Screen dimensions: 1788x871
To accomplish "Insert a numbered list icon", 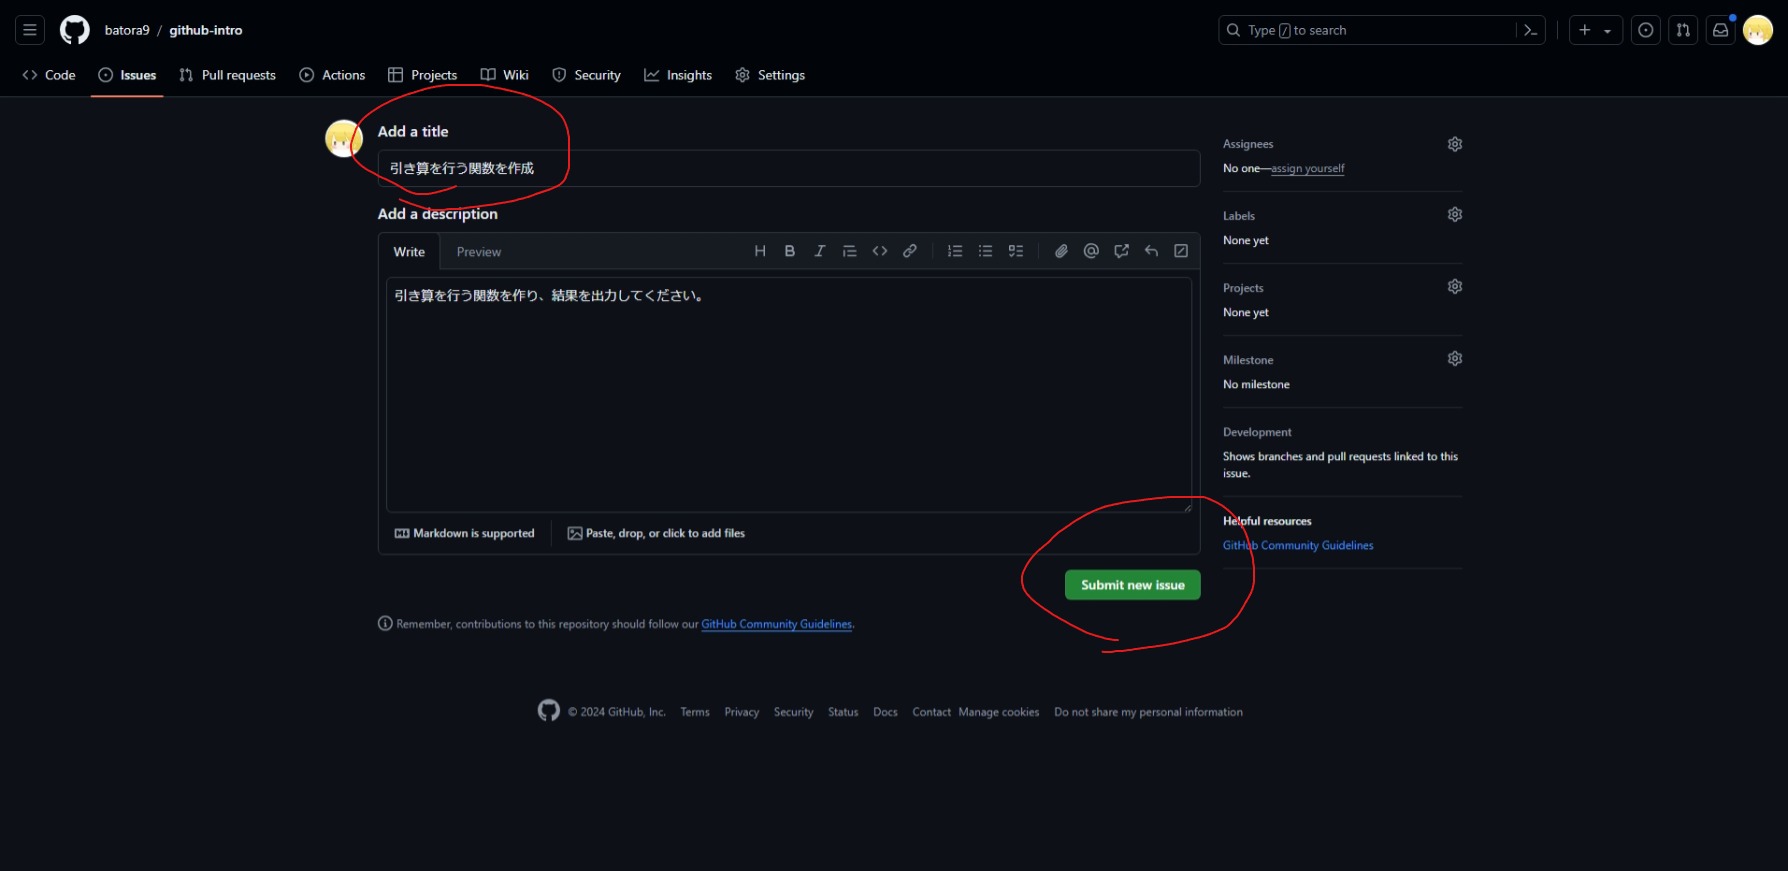I will (955, 251).
